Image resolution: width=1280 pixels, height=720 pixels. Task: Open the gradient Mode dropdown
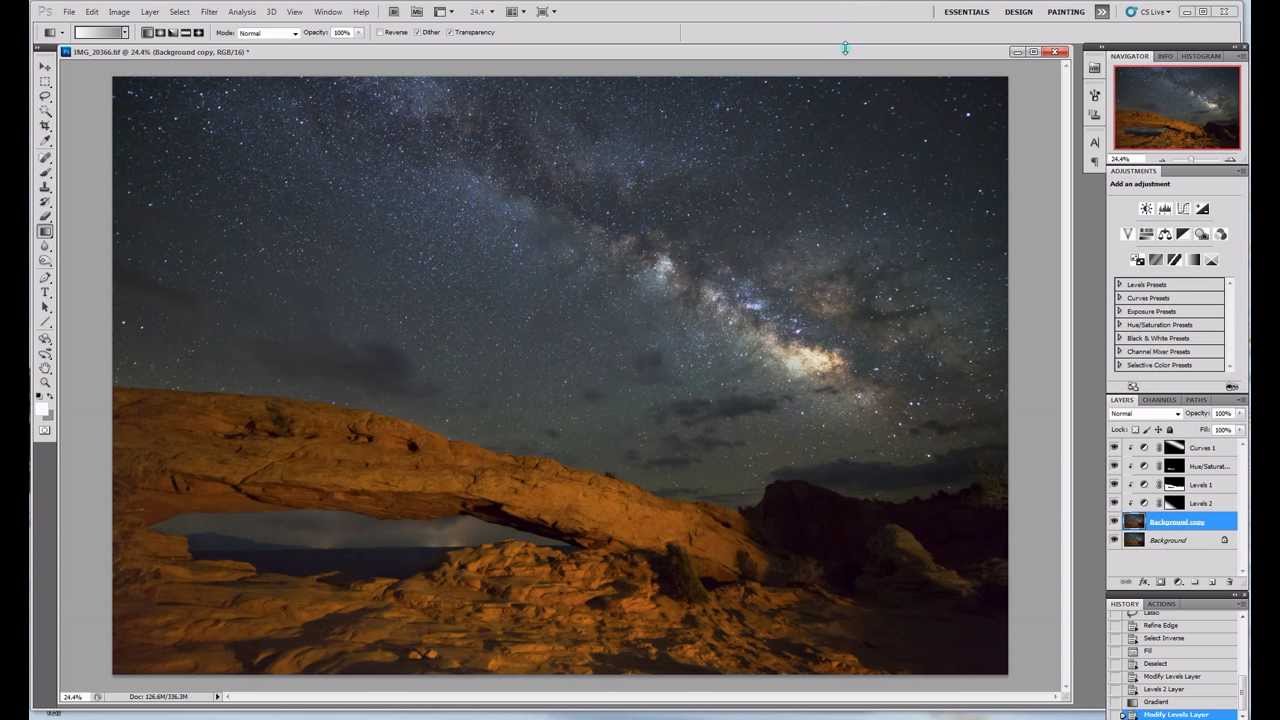pyautogui.click(x=268, y=33)
